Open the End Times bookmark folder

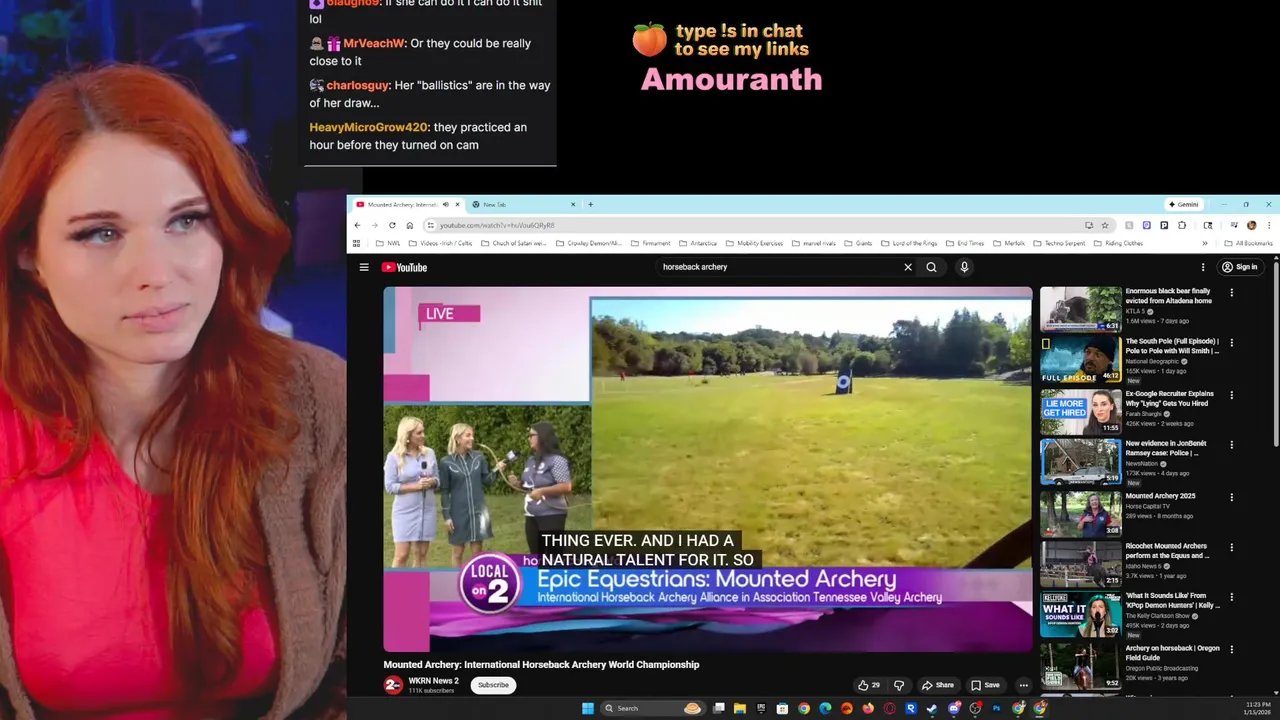pos(965,243)
